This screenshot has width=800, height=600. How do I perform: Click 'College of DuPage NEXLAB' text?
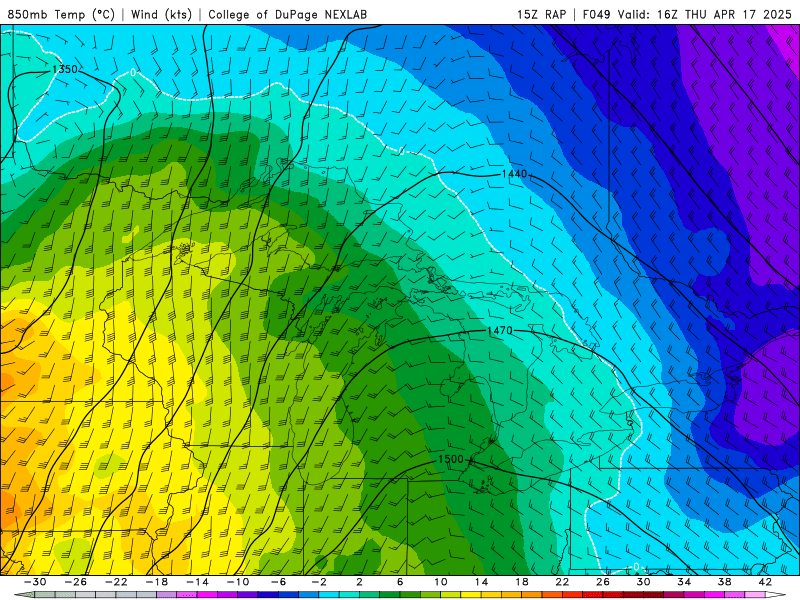[x=287, y=14]
